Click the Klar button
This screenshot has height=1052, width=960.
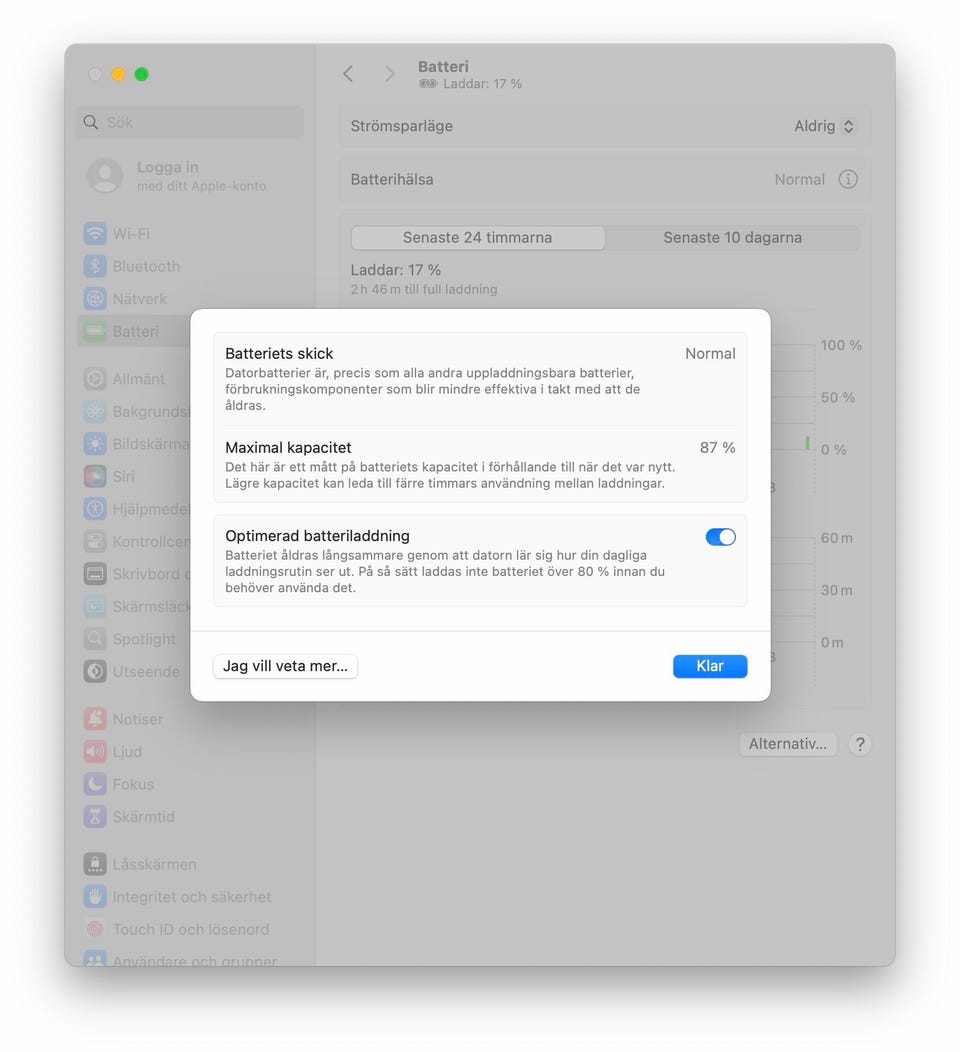coord(710,666)
